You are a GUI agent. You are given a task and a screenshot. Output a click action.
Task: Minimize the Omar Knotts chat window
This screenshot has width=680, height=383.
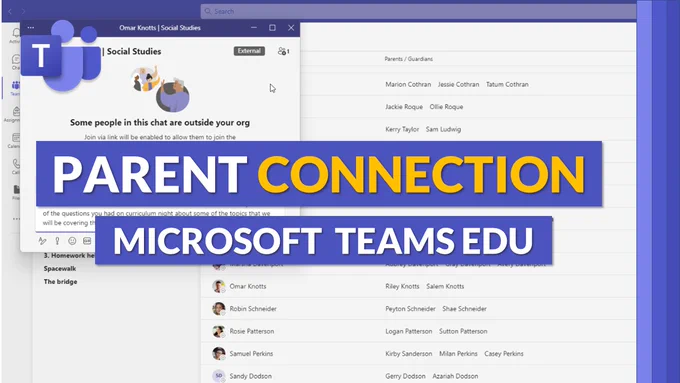pos(254,28)
